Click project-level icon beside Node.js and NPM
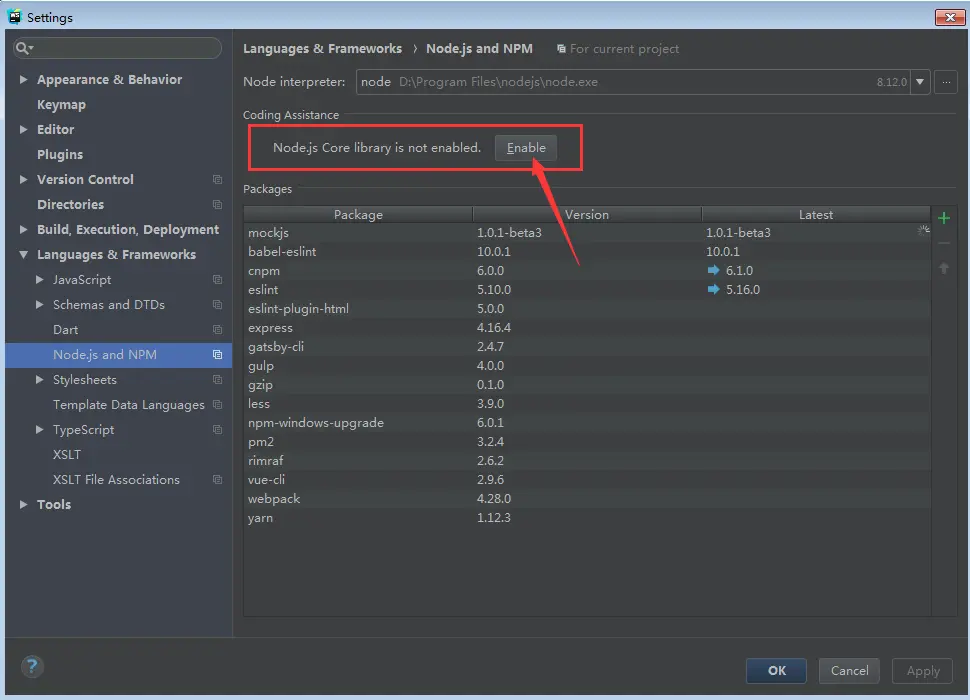This screenshot has height=700, width=970. 217,354
